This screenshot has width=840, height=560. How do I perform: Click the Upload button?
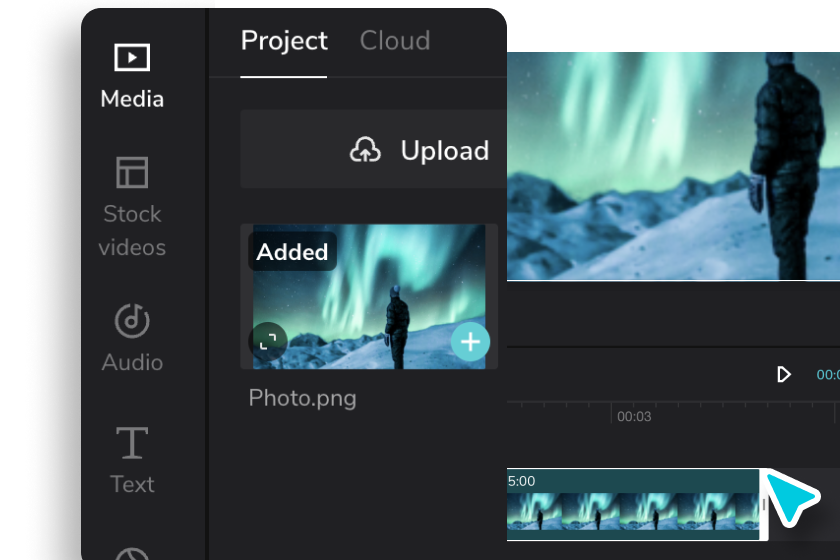(373, 150)
